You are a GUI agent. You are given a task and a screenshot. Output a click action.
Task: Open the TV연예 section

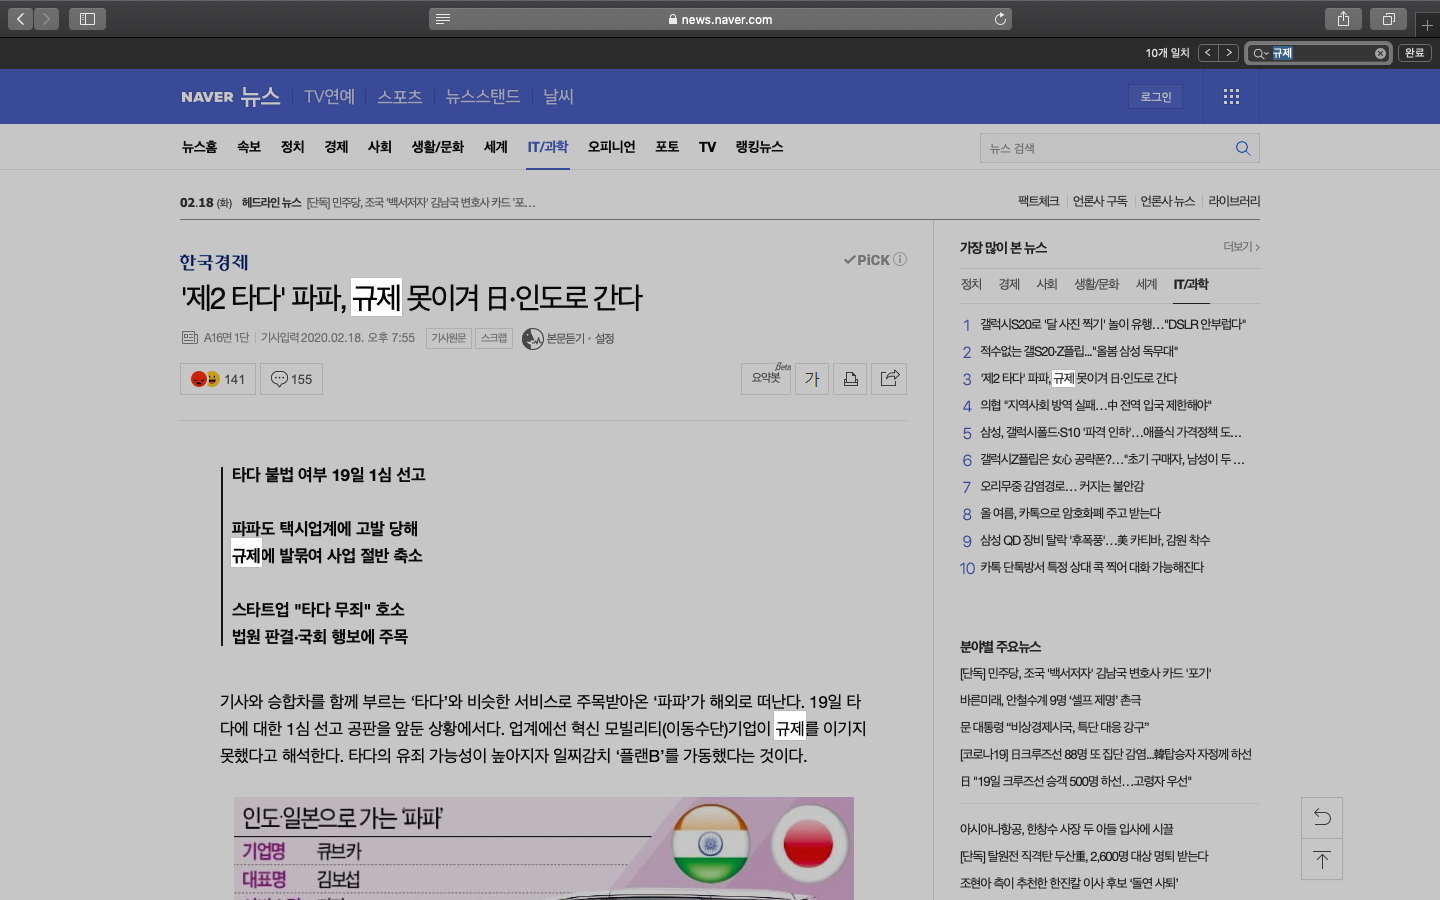pyautogui.click(x=329, y=96)
